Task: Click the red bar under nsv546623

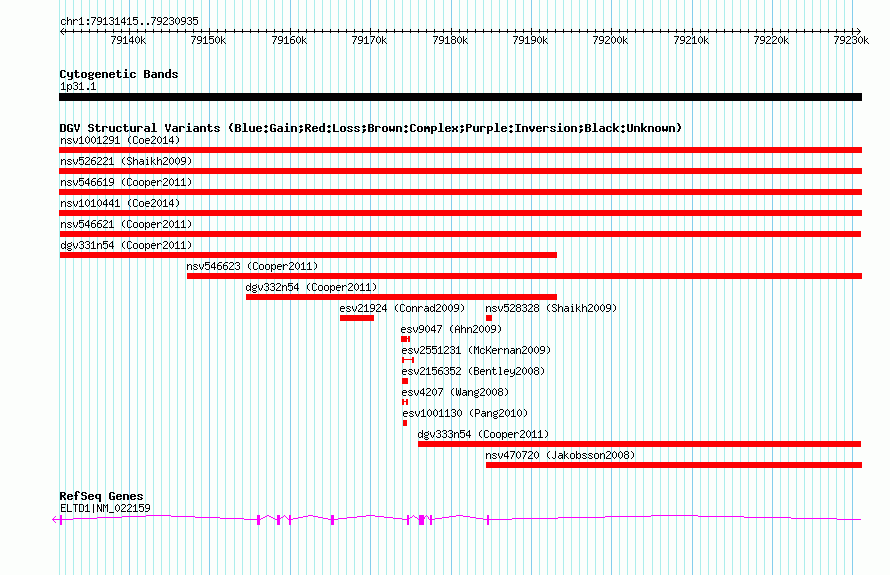Action: 523,276
